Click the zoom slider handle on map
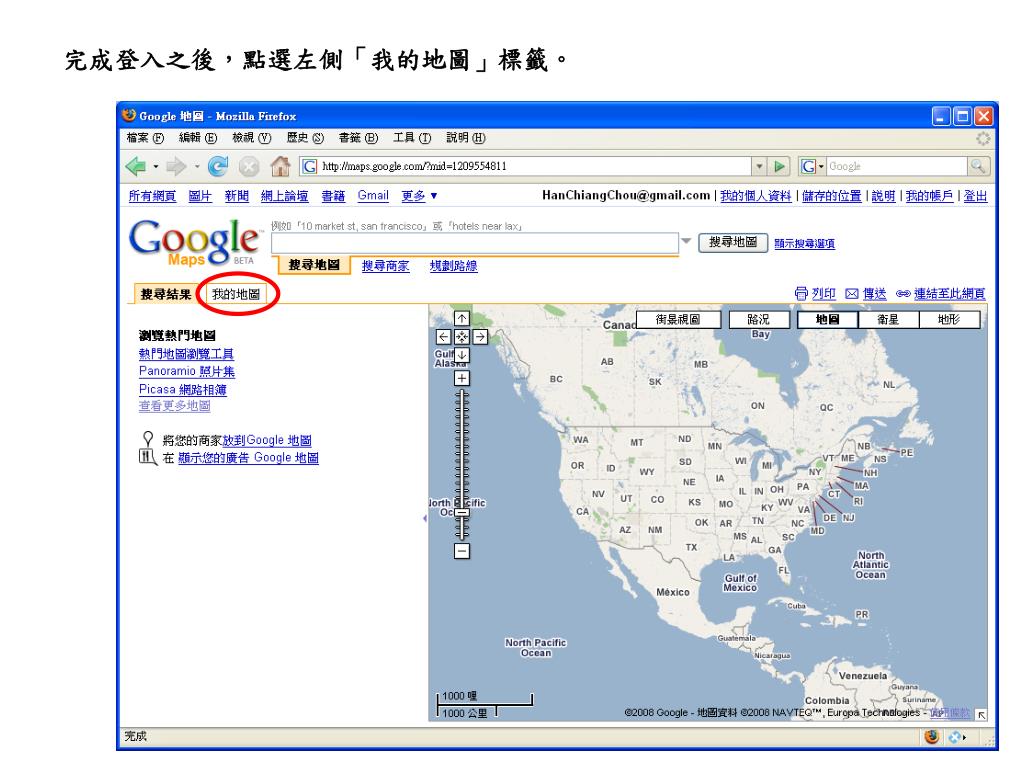 [462, 513]
